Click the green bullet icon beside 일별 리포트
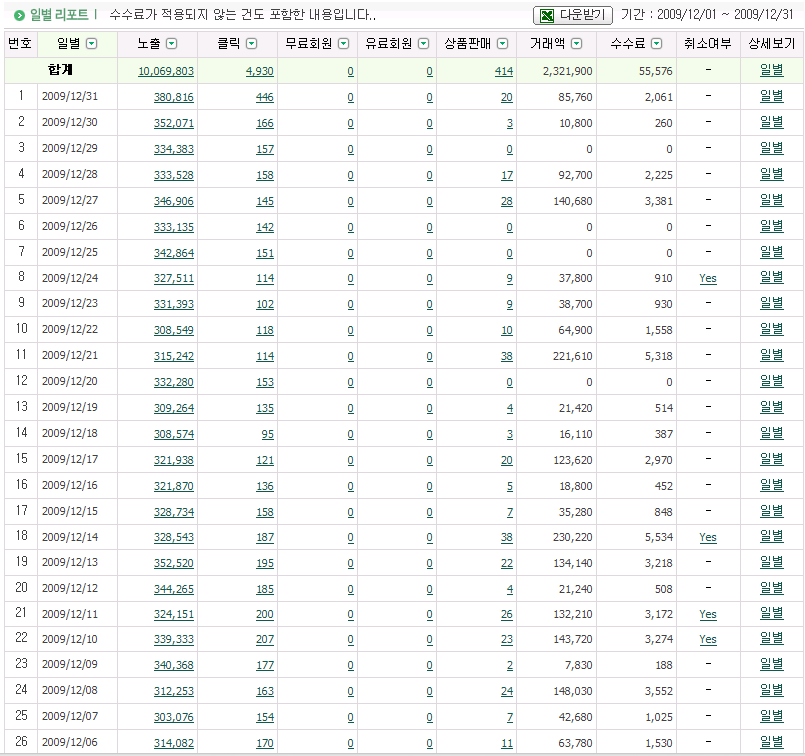Viewport: 805px width, 756px height. pyautogui.click(x=18, y=16)
